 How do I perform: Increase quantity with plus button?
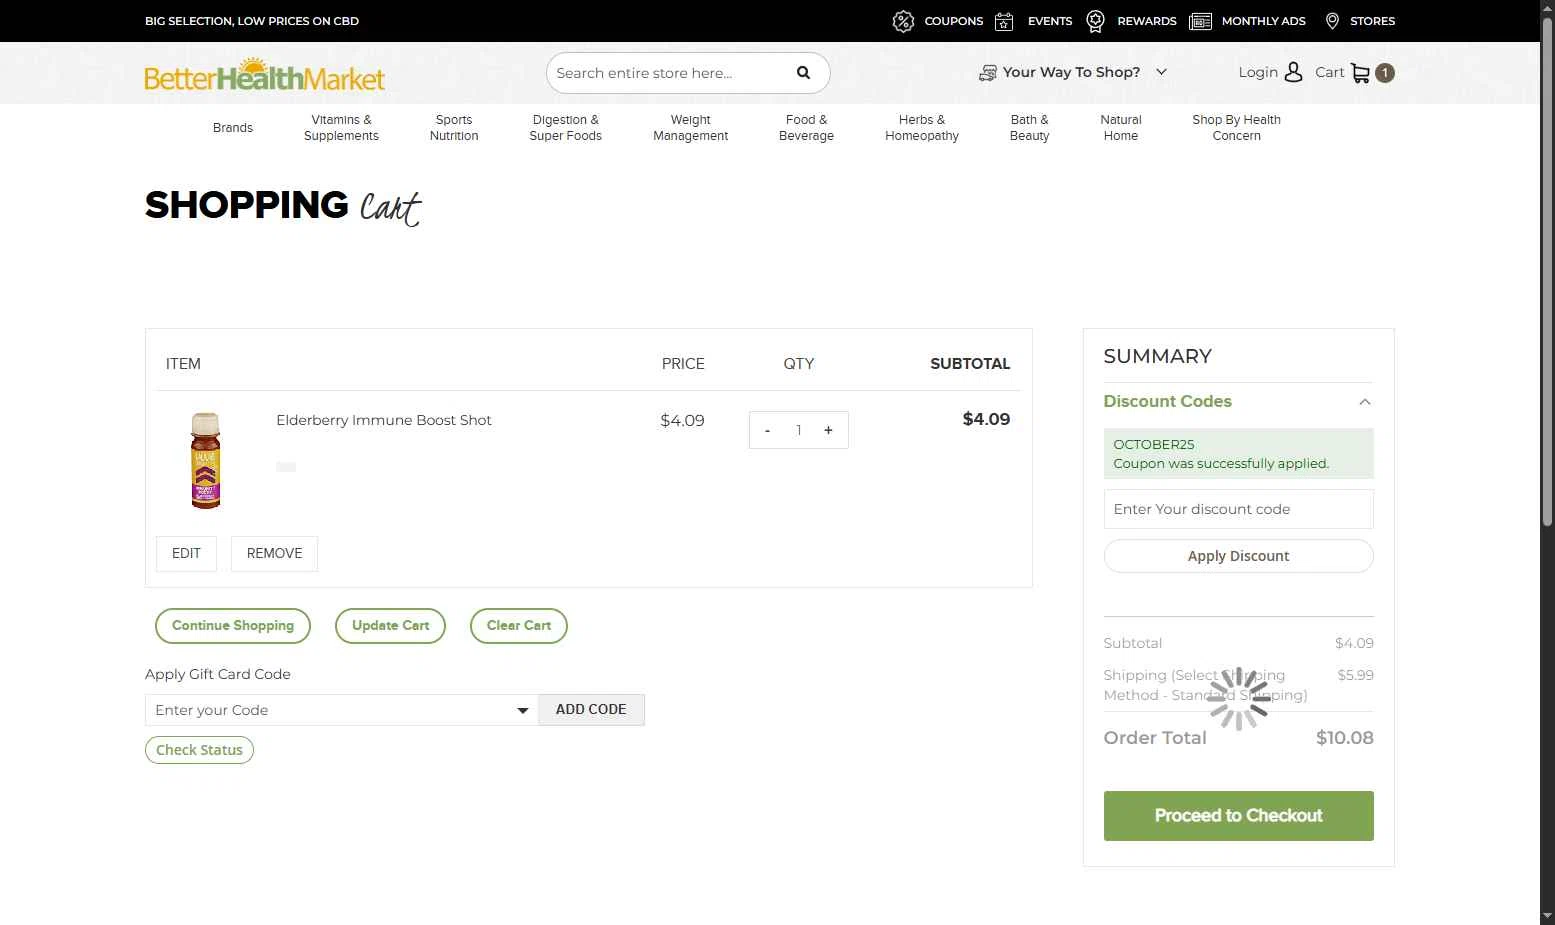tap(828, 430)
